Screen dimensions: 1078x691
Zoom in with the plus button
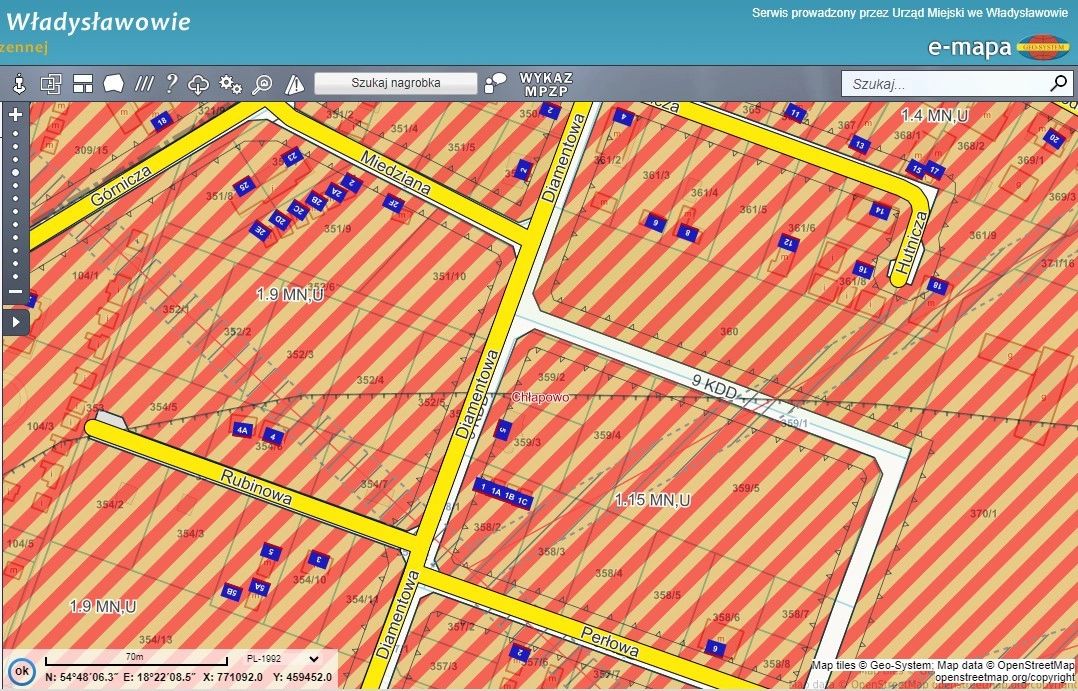[15, 115]
